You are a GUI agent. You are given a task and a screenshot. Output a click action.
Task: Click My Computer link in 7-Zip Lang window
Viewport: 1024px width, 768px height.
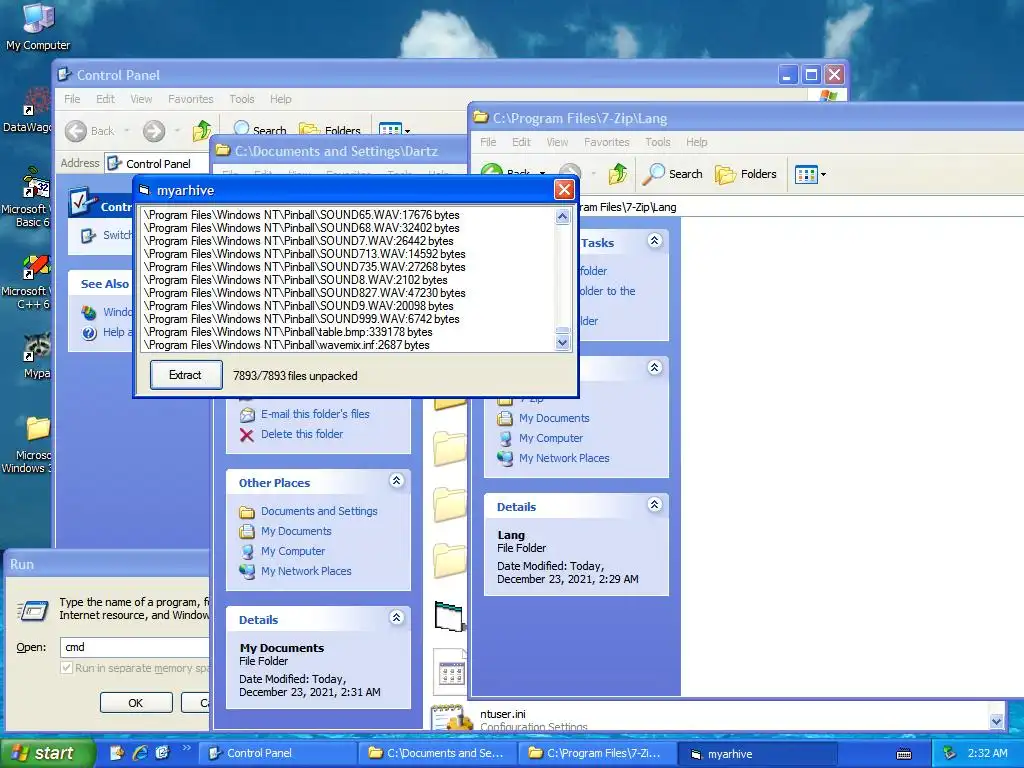click(551, 438)
